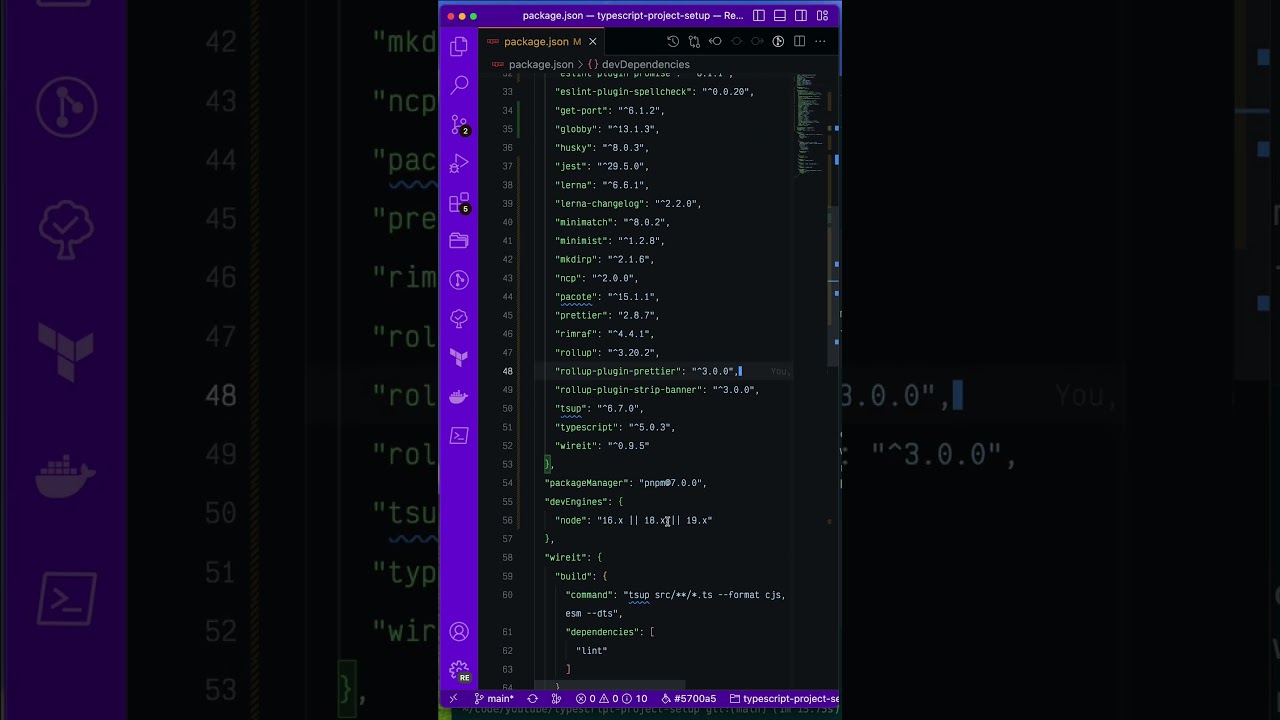Click package.json in the breadcrumb

tap(540, 64)
